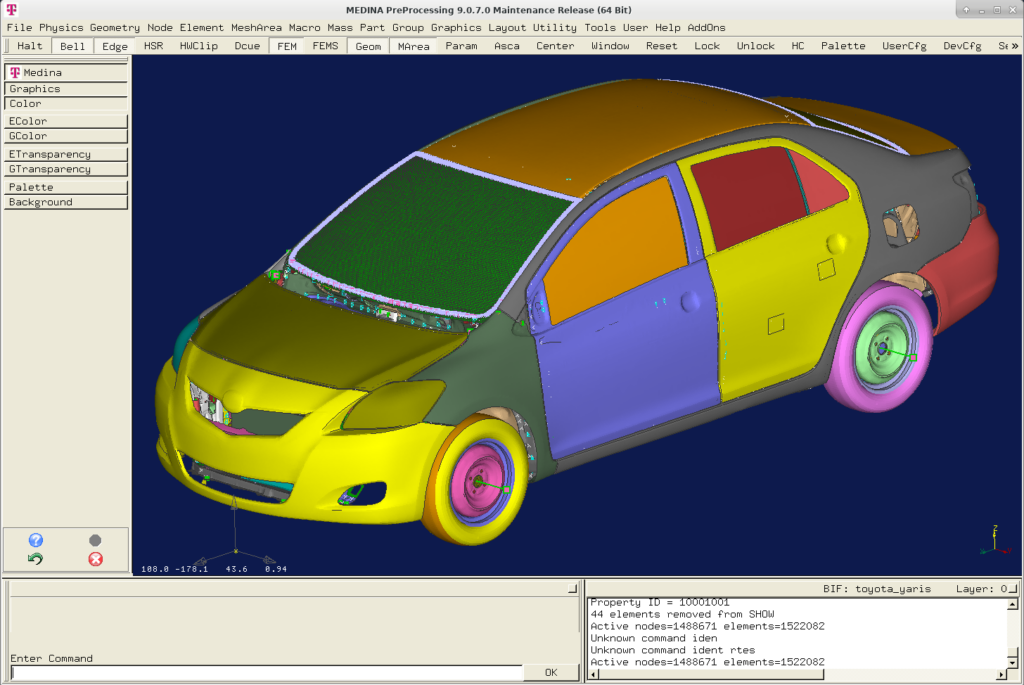The height and width of the screenshot is (685, 1024).
Task: Click the message log vertical scrollbar
Action: [1012, 633]
